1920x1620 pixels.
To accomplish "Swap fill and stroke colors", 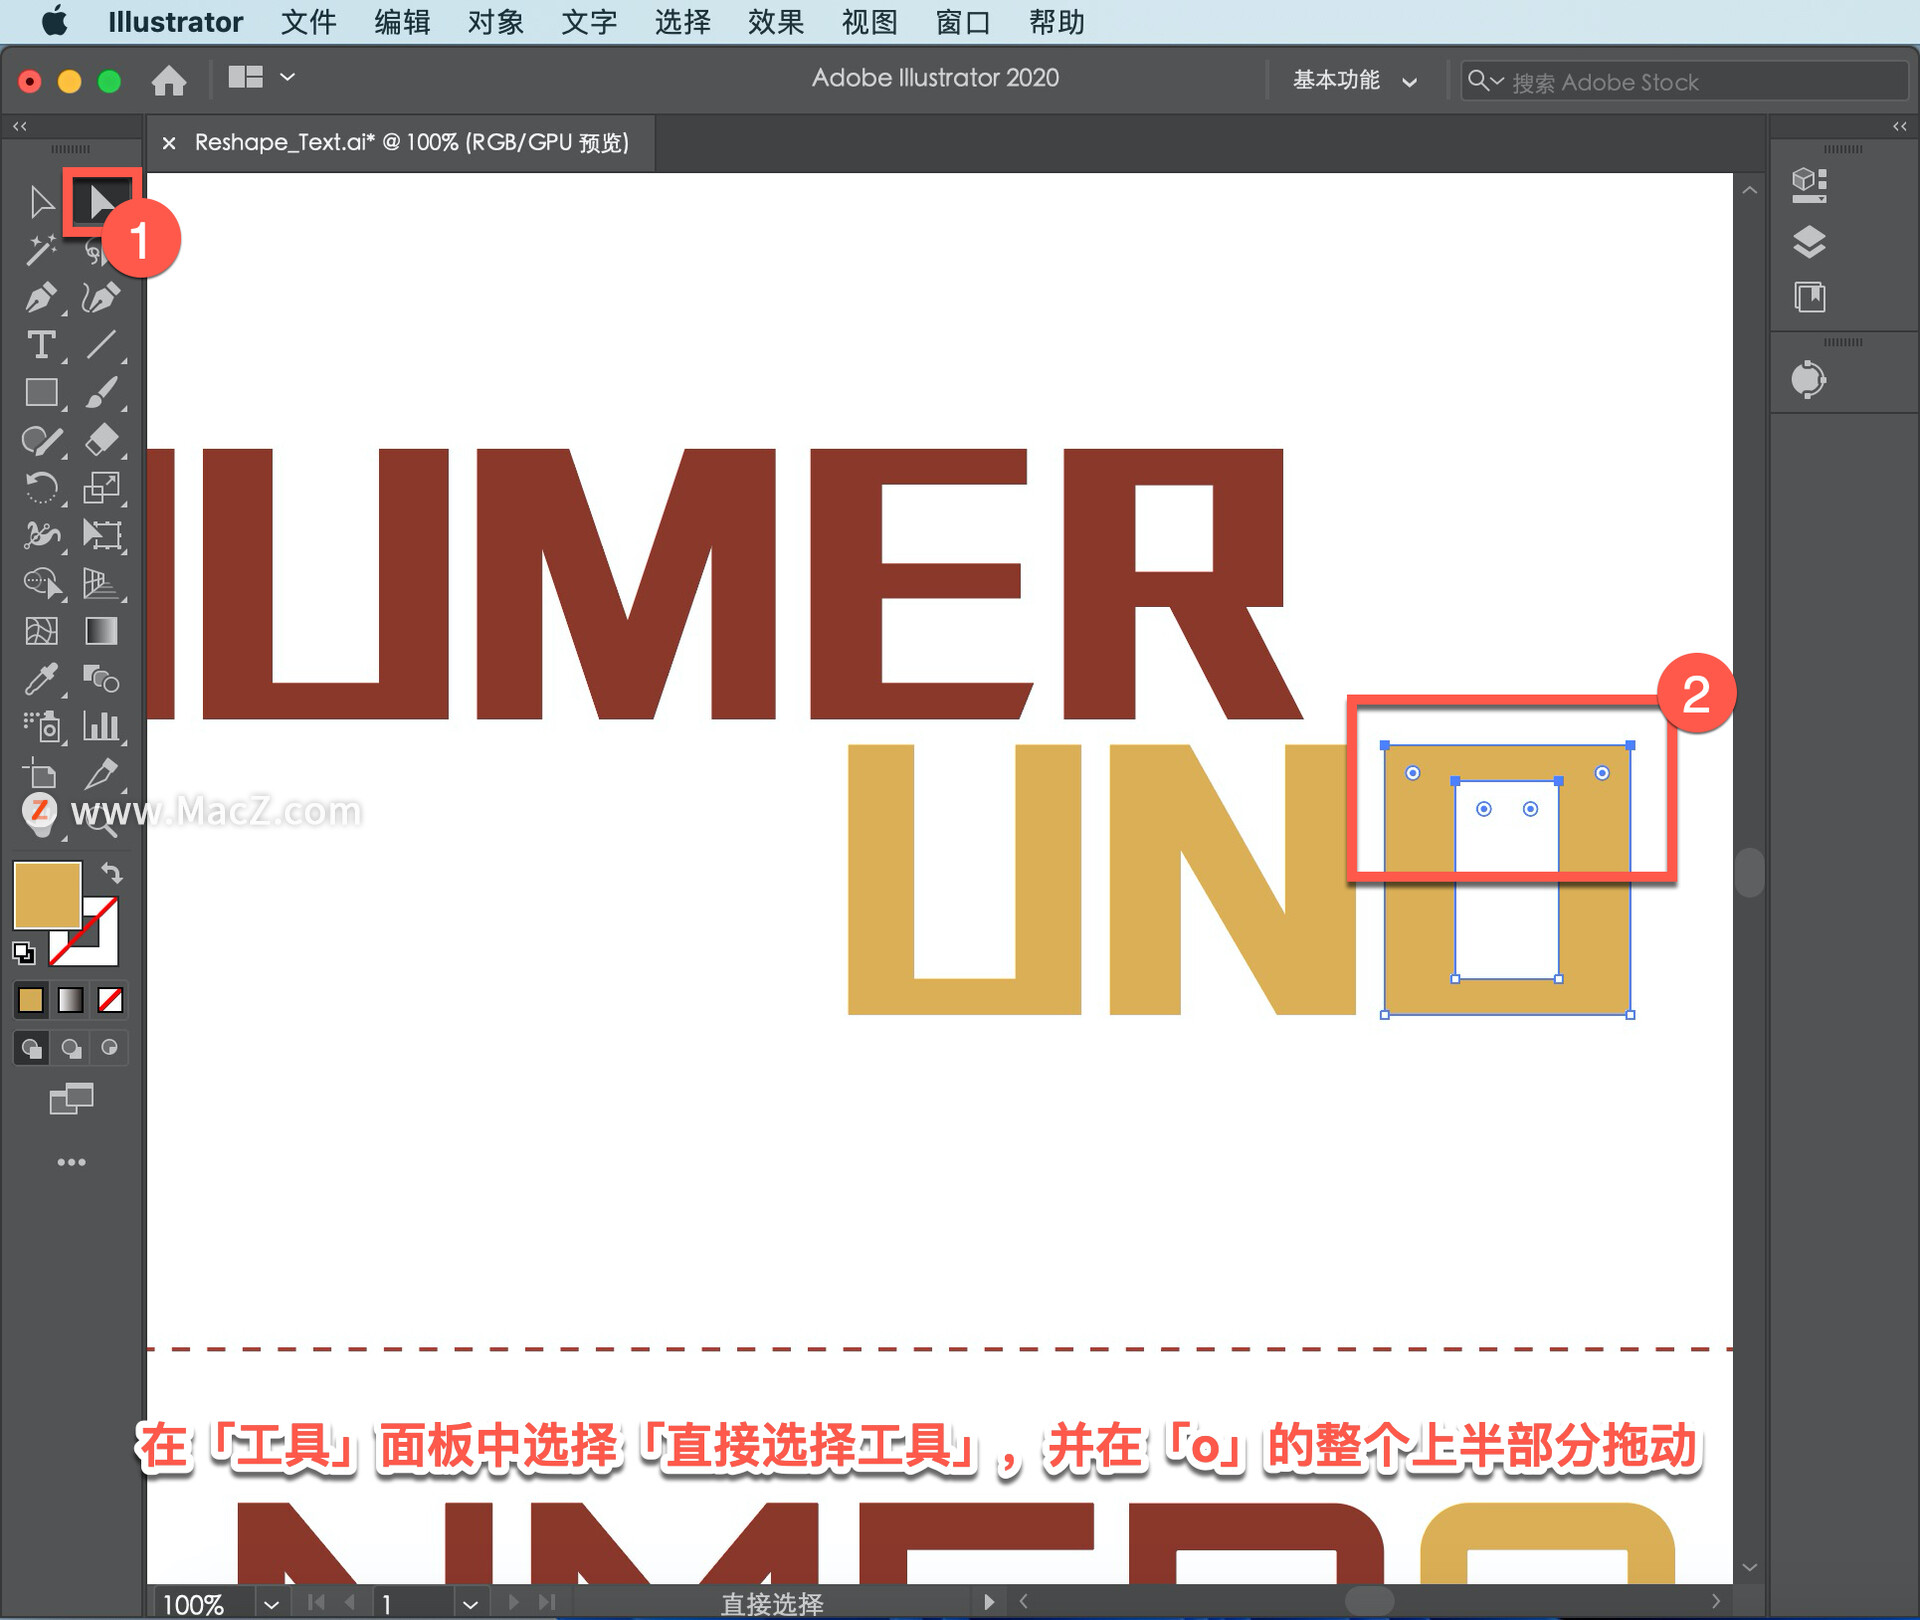I will 112,874.
